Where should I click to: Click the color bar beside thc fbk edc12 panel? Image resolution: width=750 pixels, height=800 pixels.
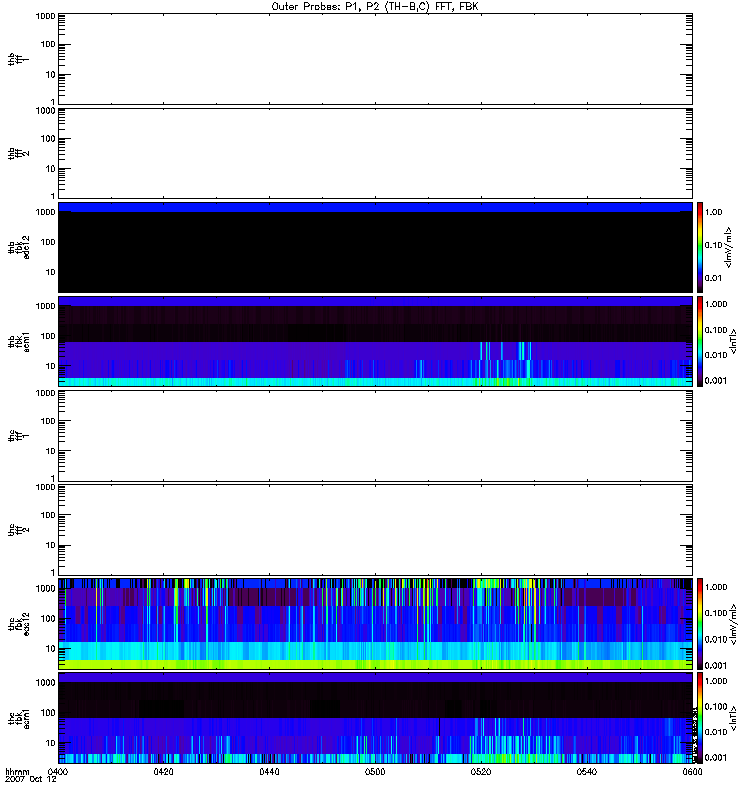[701, 623]
